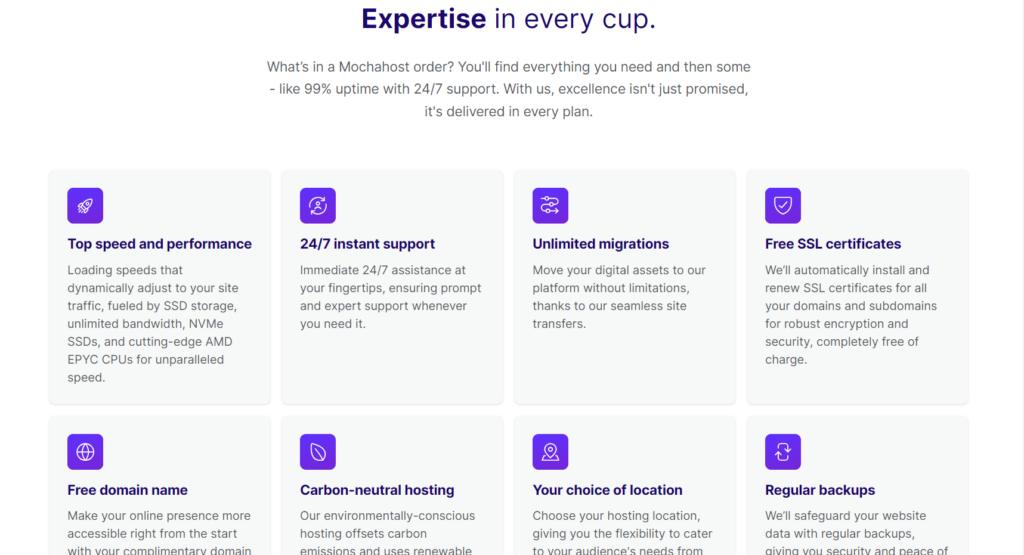Click the Carbon-neutral hosting heading
Image resolution: width=1024 pixels, height=555 pixels.
[x=377, y=490]
